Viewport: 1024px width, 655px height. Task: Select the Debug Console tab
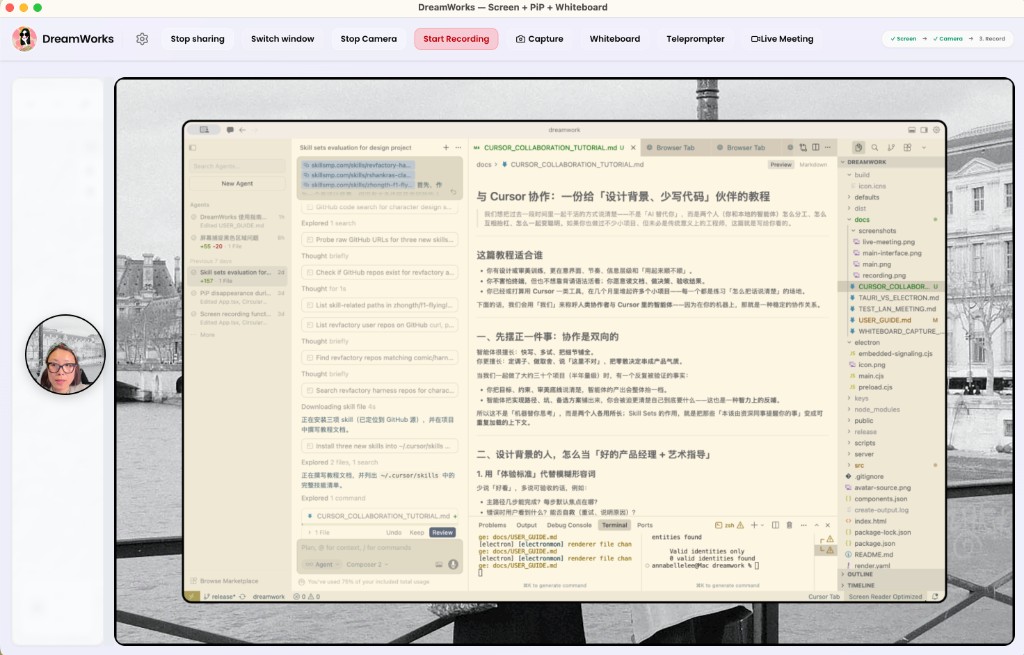click(x=569, y=525)
